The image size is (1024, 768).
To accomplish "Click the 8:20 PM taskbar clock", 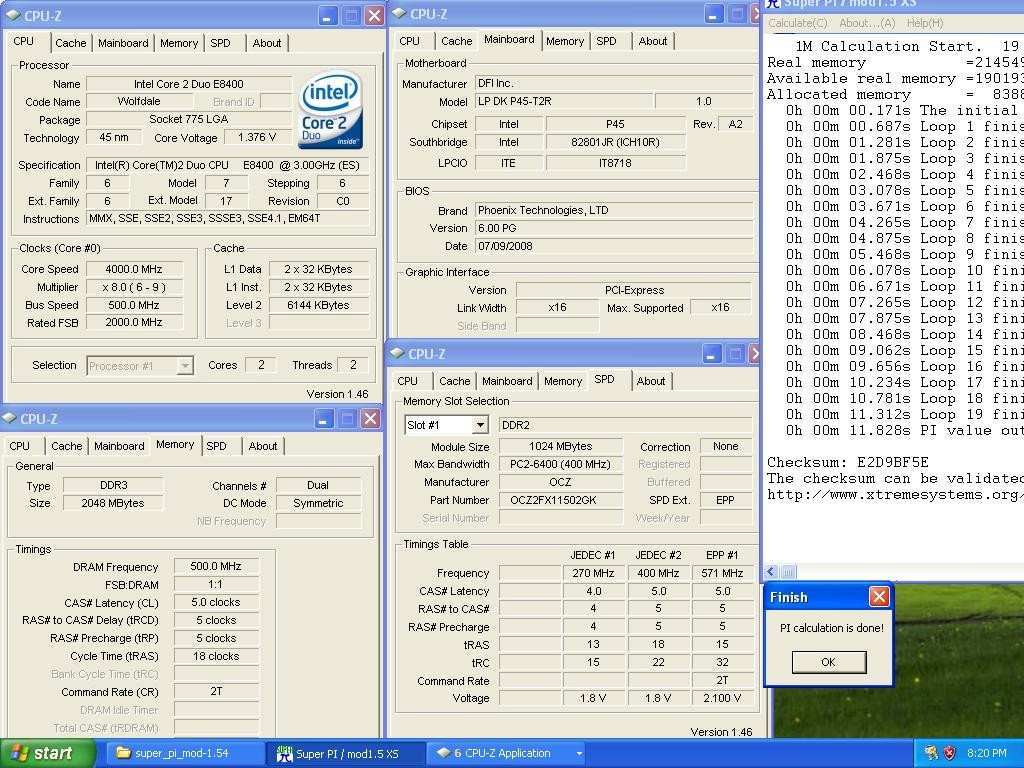I will pos(987,753).
